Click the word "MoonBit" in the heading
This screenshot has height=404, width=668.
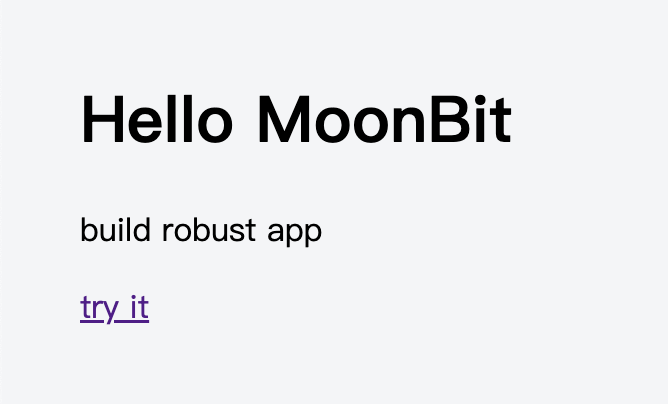pos(384,121)
